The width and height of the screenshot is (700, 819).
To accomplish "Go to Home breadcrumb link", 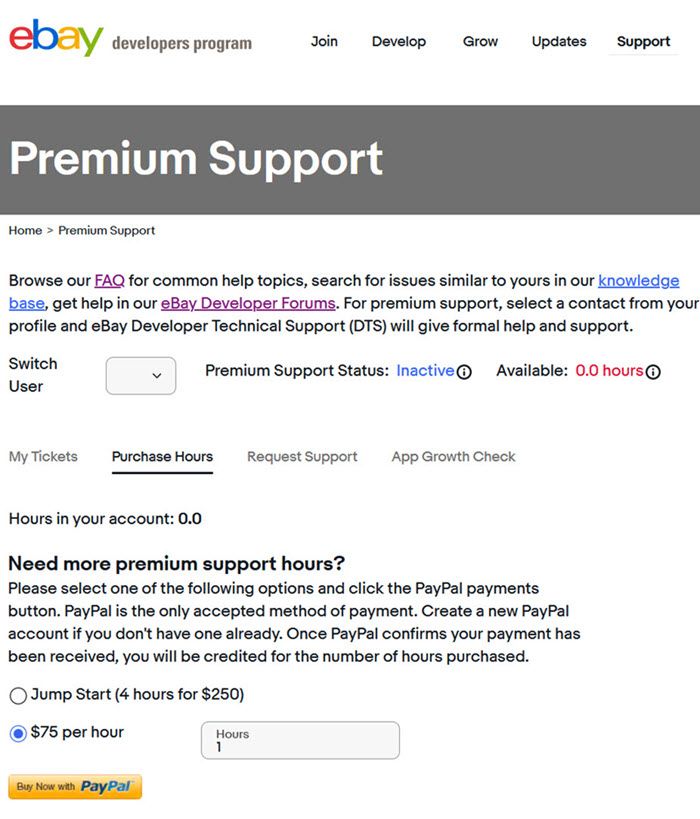I will [25, 230].
